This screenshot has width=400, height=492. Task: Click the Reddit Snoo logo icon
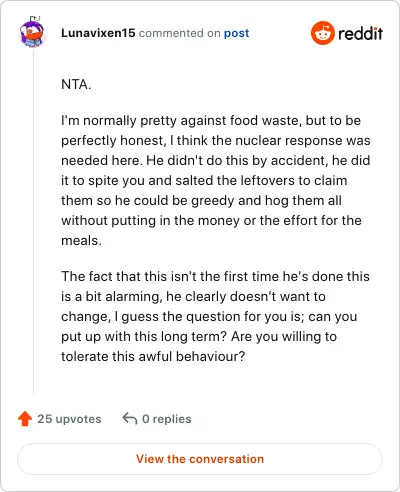(x=322, y=33)
